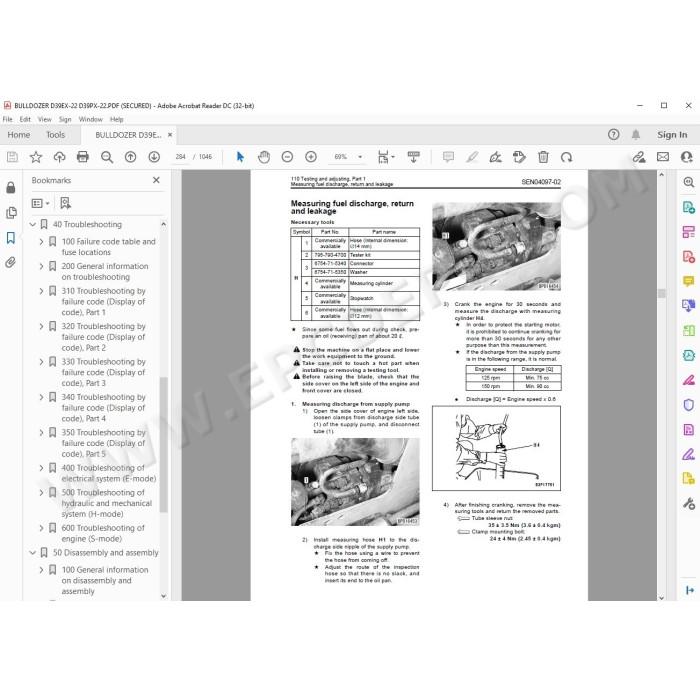Toggle scrolling read mode icon

[413, 157]
